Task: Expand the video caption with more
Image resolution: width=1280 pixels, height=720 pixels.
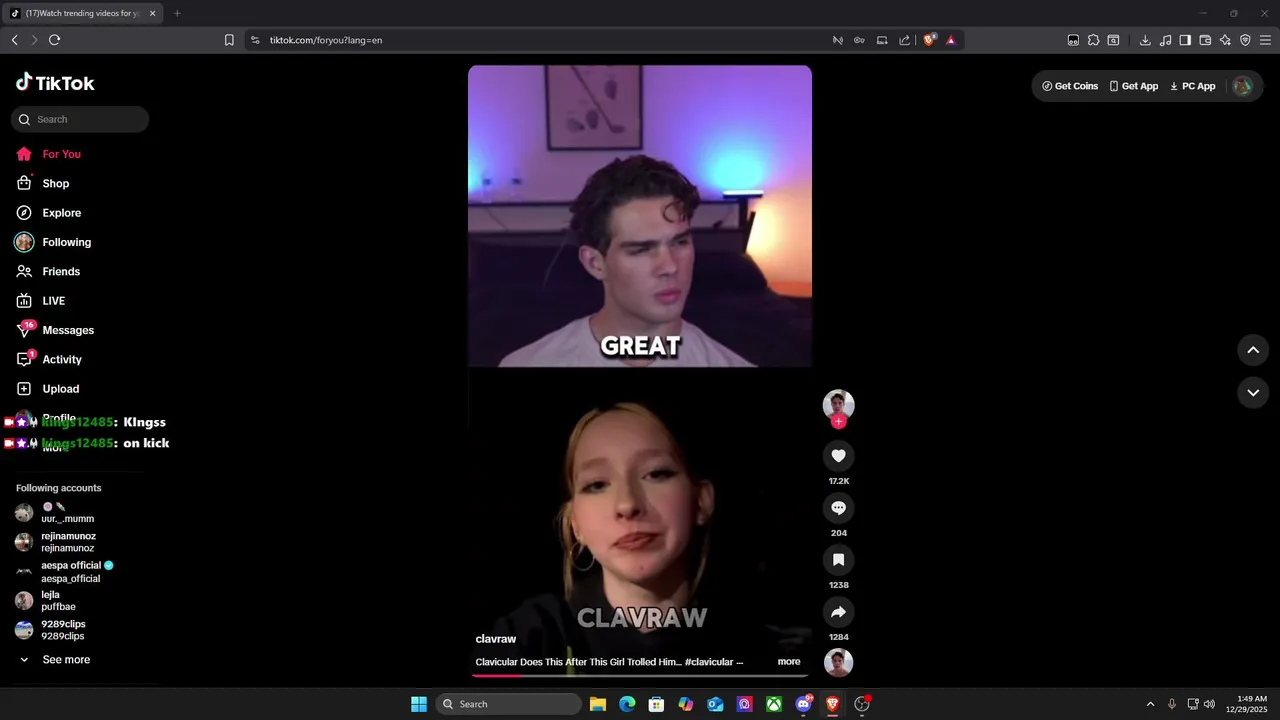Action: coord(789,662)
